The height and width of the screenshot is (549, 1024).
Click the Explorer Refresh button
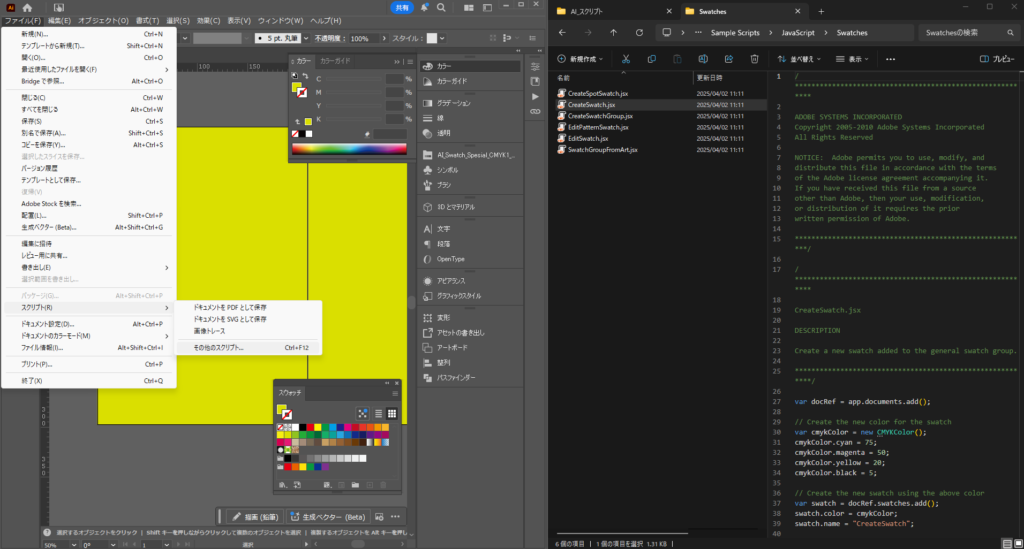tap(639, 33)
